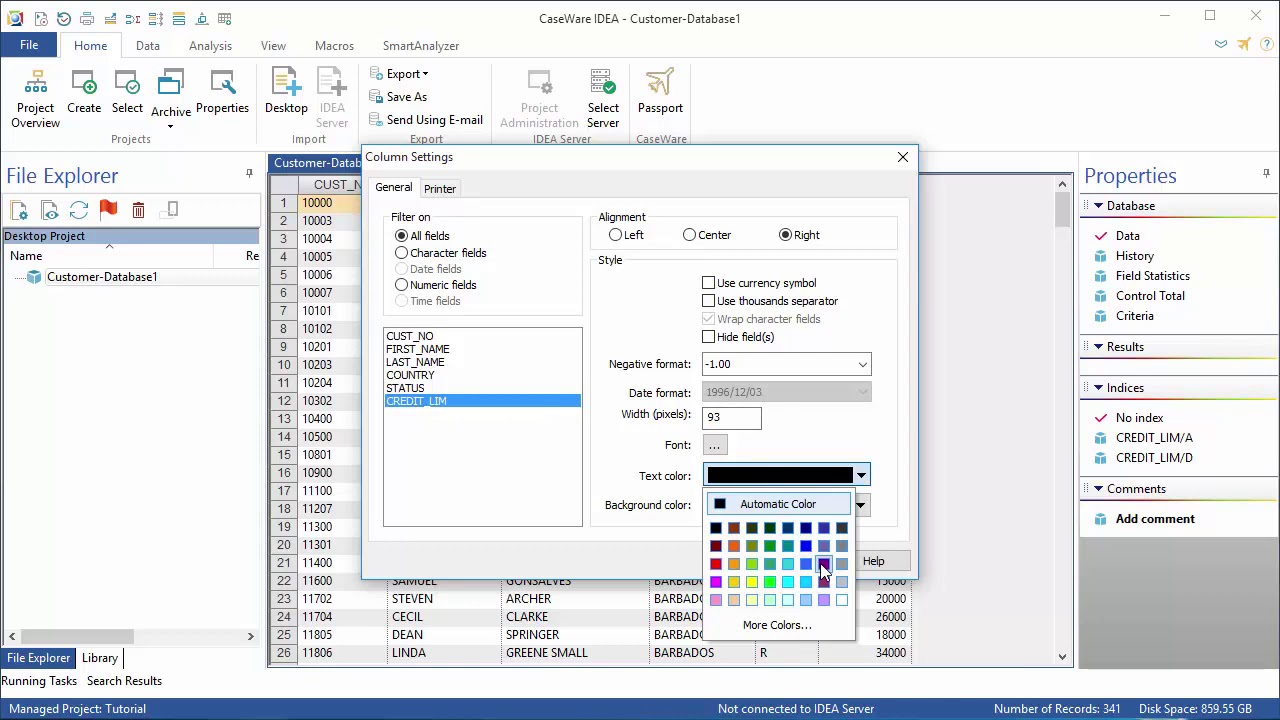The height and width of the screenshot is (720, 1280).
Task: Collapse the Database section in Properties
Action: (x=1098, y=206)
